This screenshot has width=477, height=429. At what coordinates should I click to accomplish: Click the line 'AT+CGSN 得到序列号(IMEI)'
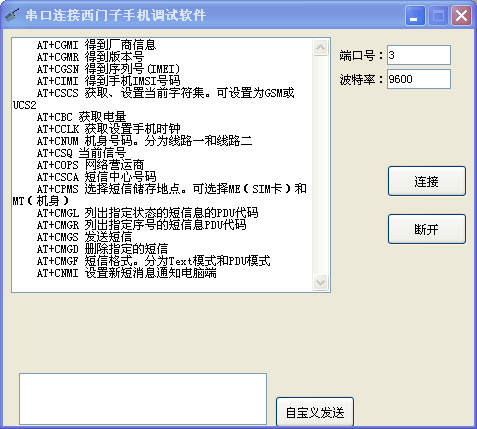click(x=108, y=69)
